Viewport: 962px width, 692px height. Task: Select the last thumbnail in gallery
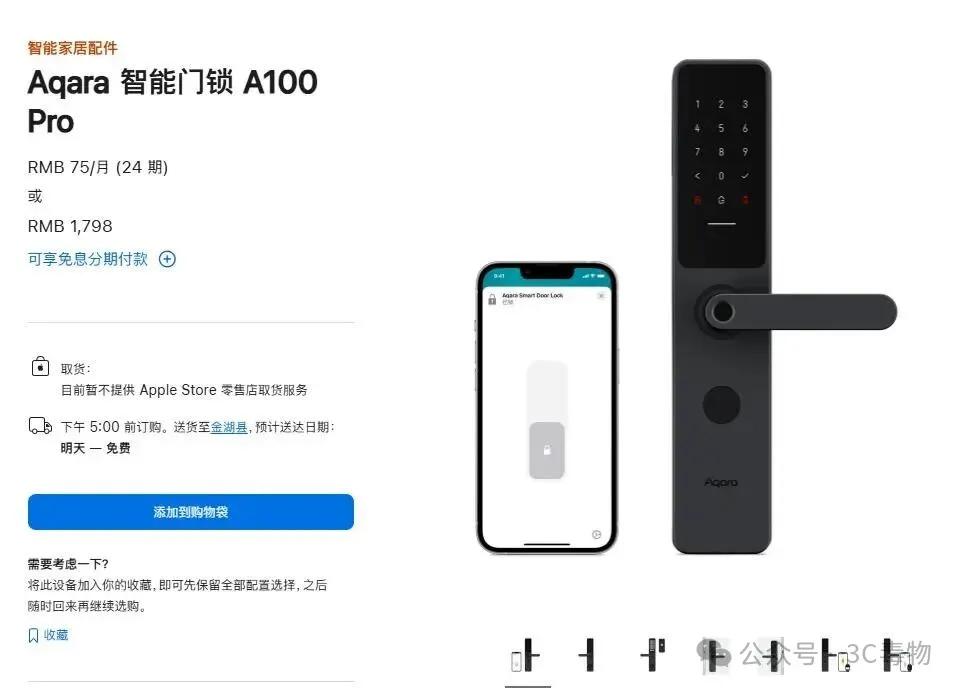pos(897,655)
